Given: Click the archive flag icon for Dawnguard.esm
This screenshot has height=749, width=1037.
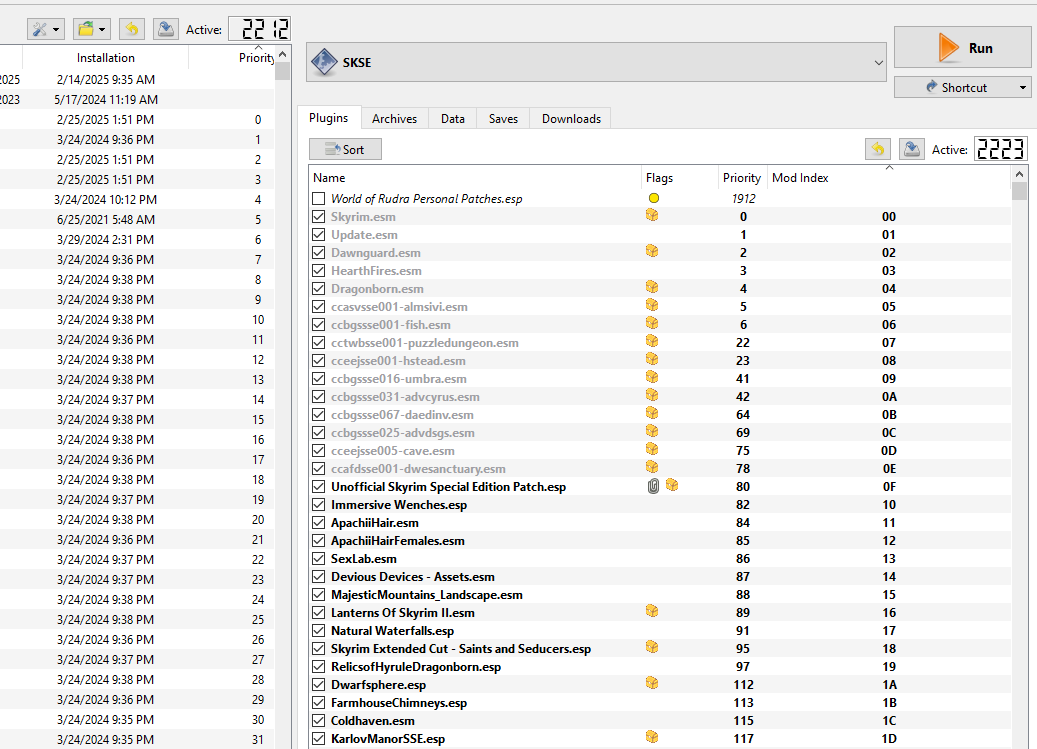Looking at the screenshot, I should [x=652, y=251].
